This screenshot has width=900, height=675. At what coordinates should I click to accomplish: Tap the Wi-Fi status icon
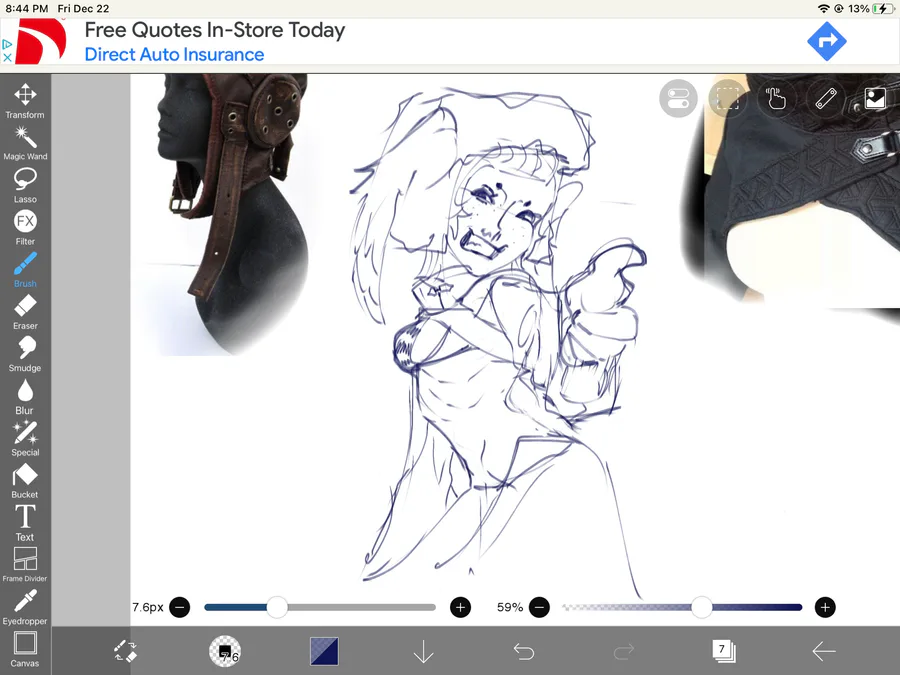823,9
